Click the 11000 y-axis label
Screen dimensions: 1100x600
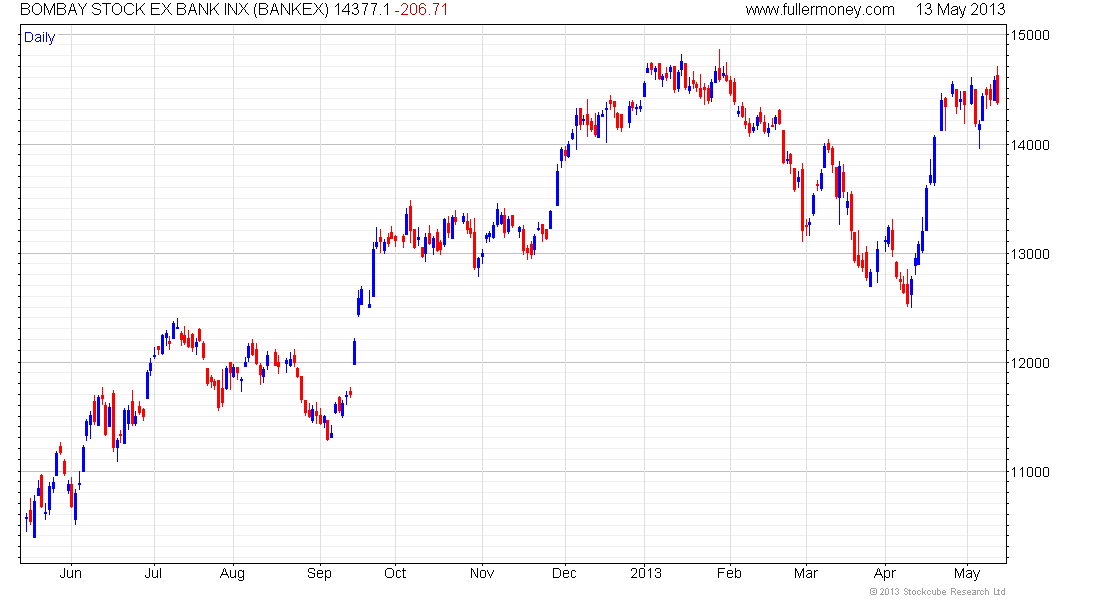1030,472
